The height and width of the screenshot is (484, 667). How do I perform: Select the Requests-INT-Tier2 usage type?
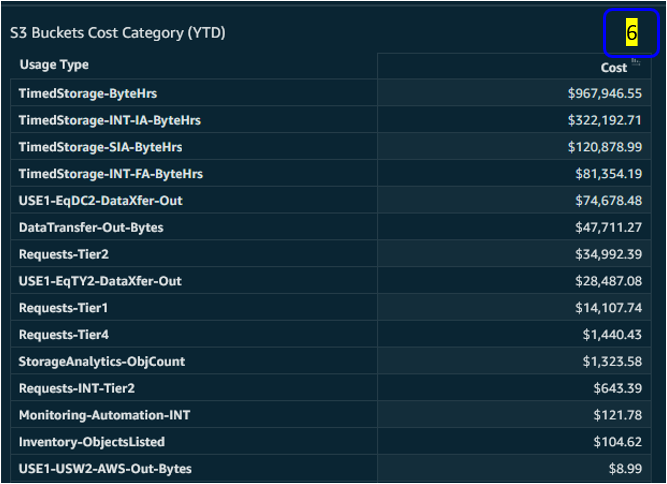[x=77, y=388]
